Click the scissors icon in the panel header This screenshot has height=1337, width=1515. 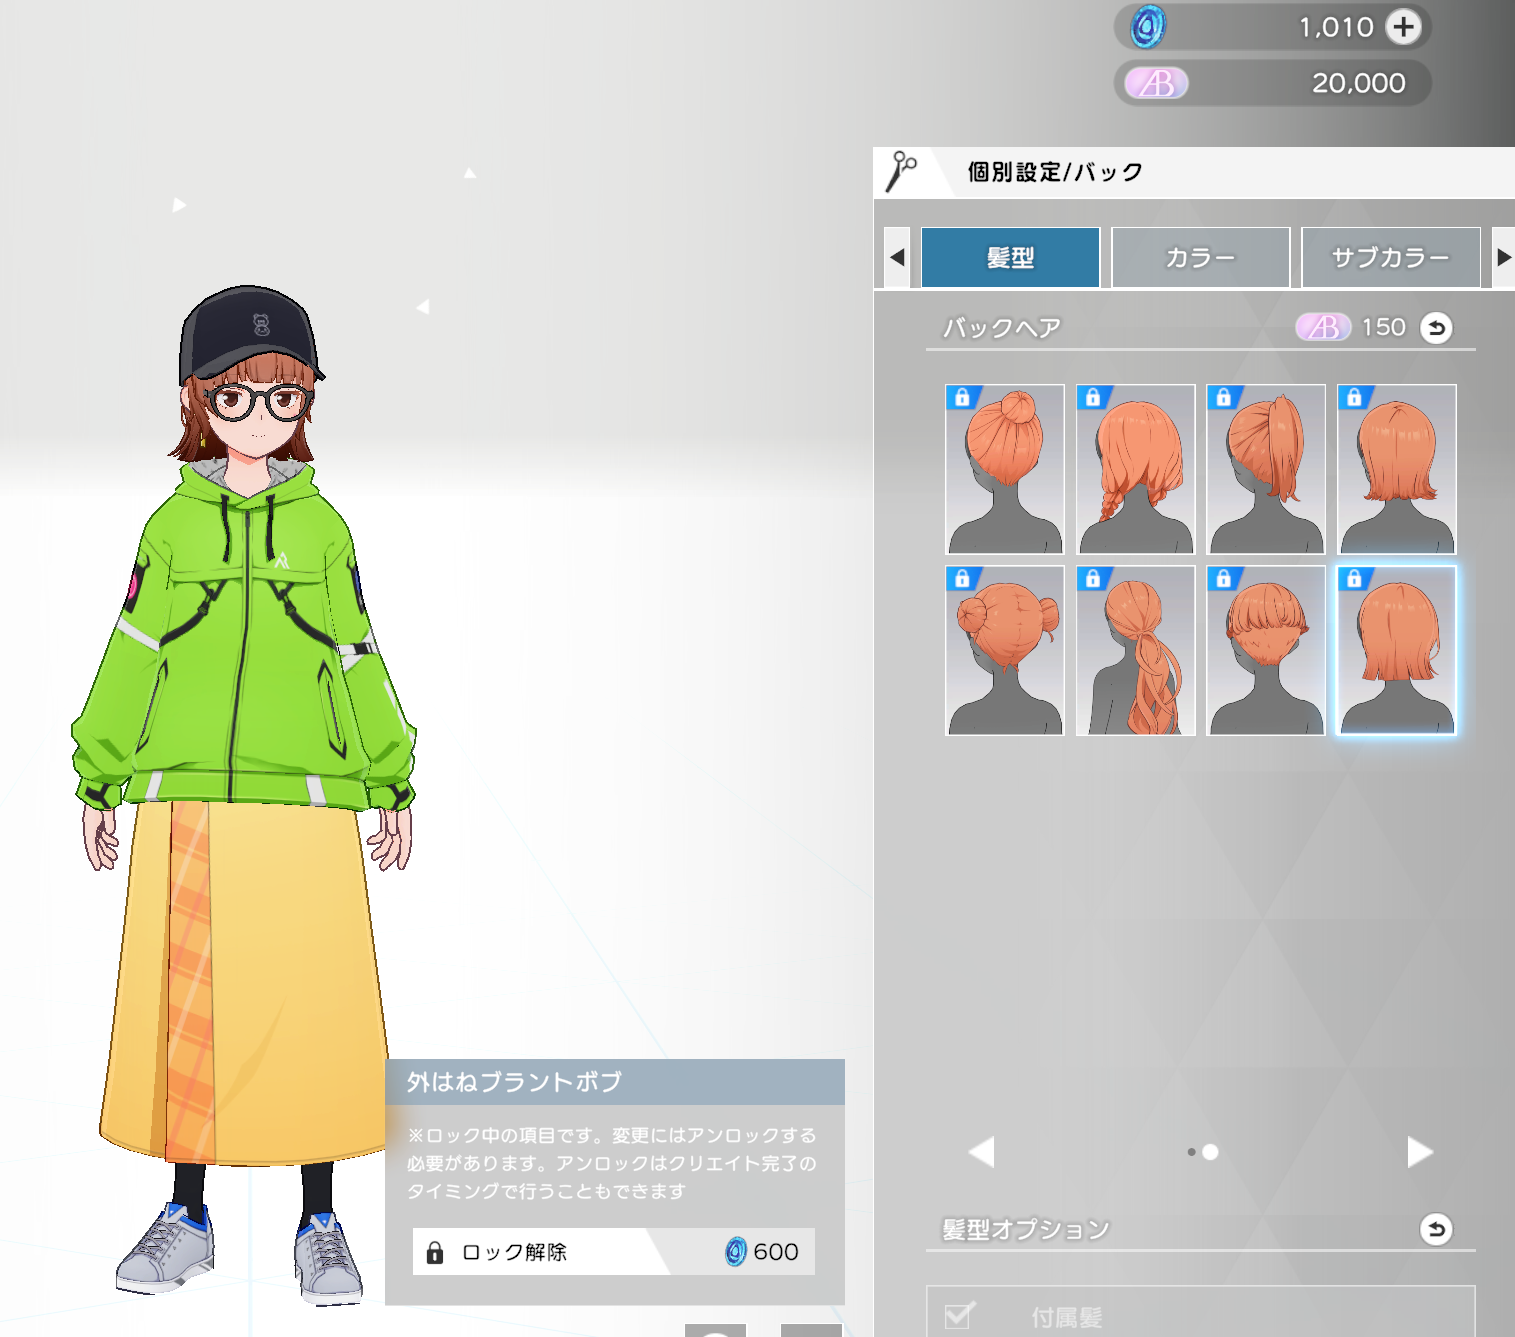pyautogui.click(x=901, y=171)
